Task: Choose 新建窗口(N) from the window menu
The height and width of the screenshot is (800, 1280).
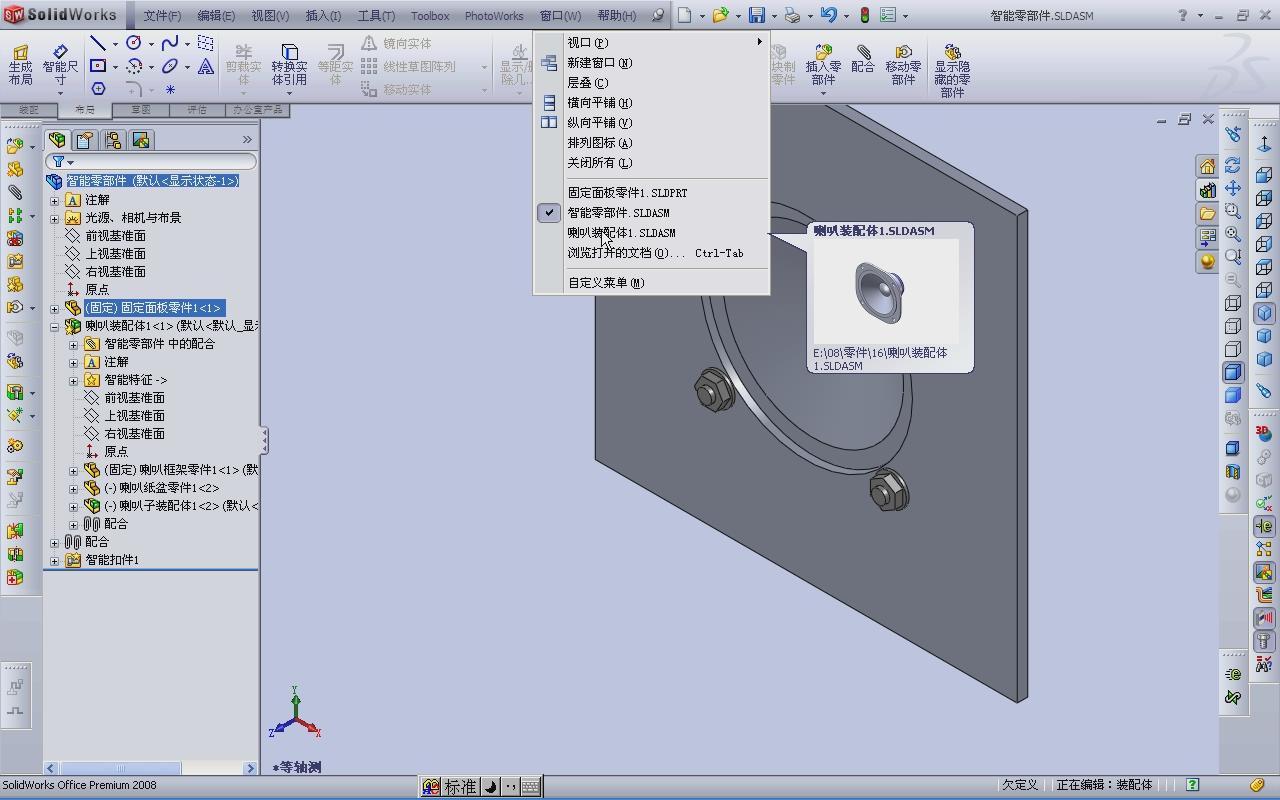Action: 652,63
